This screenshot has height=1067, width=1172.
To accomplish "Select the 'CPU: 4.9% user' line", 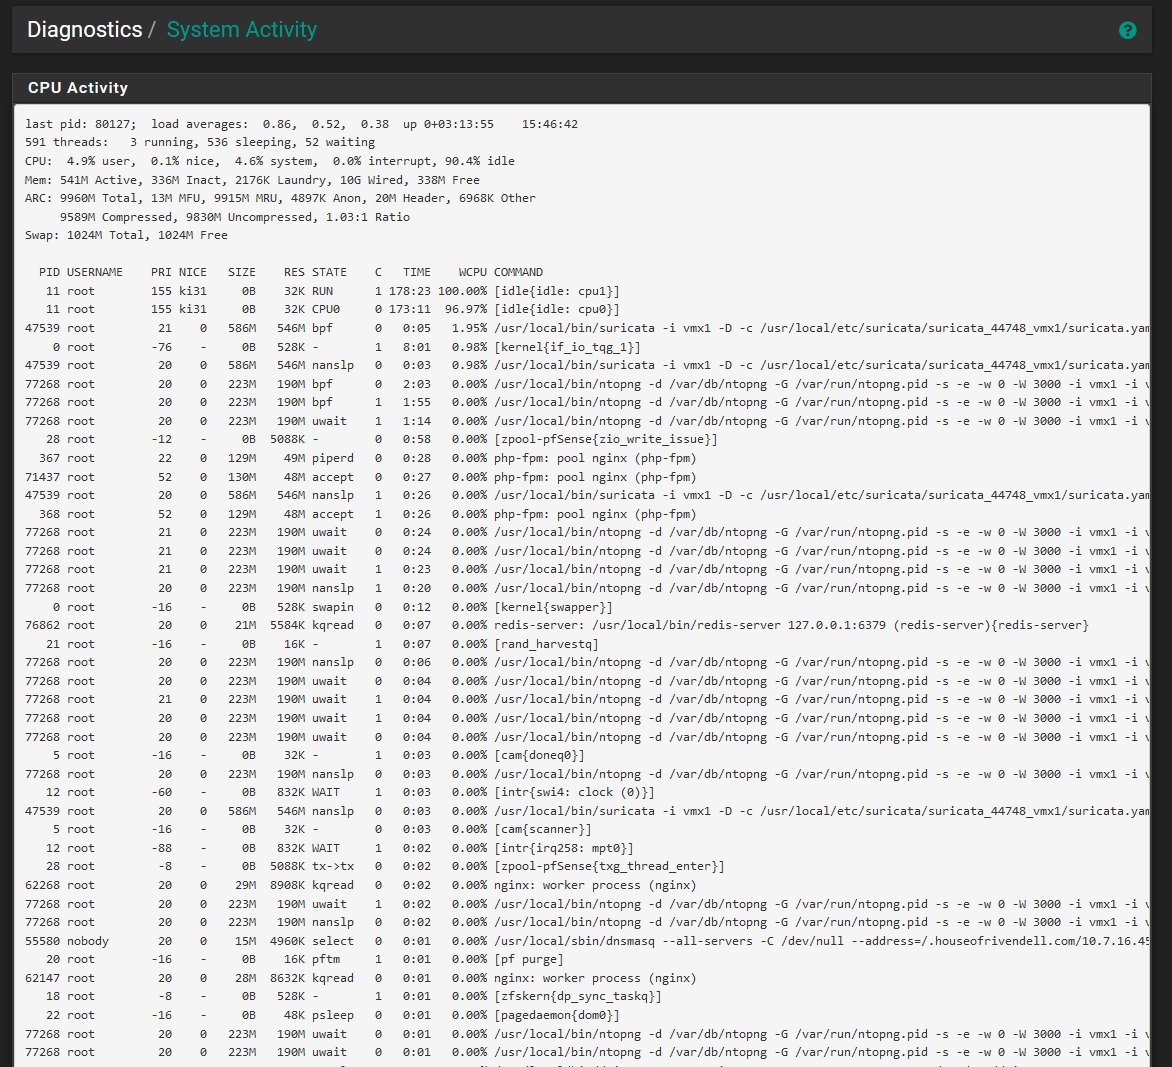I will (270, 161).
